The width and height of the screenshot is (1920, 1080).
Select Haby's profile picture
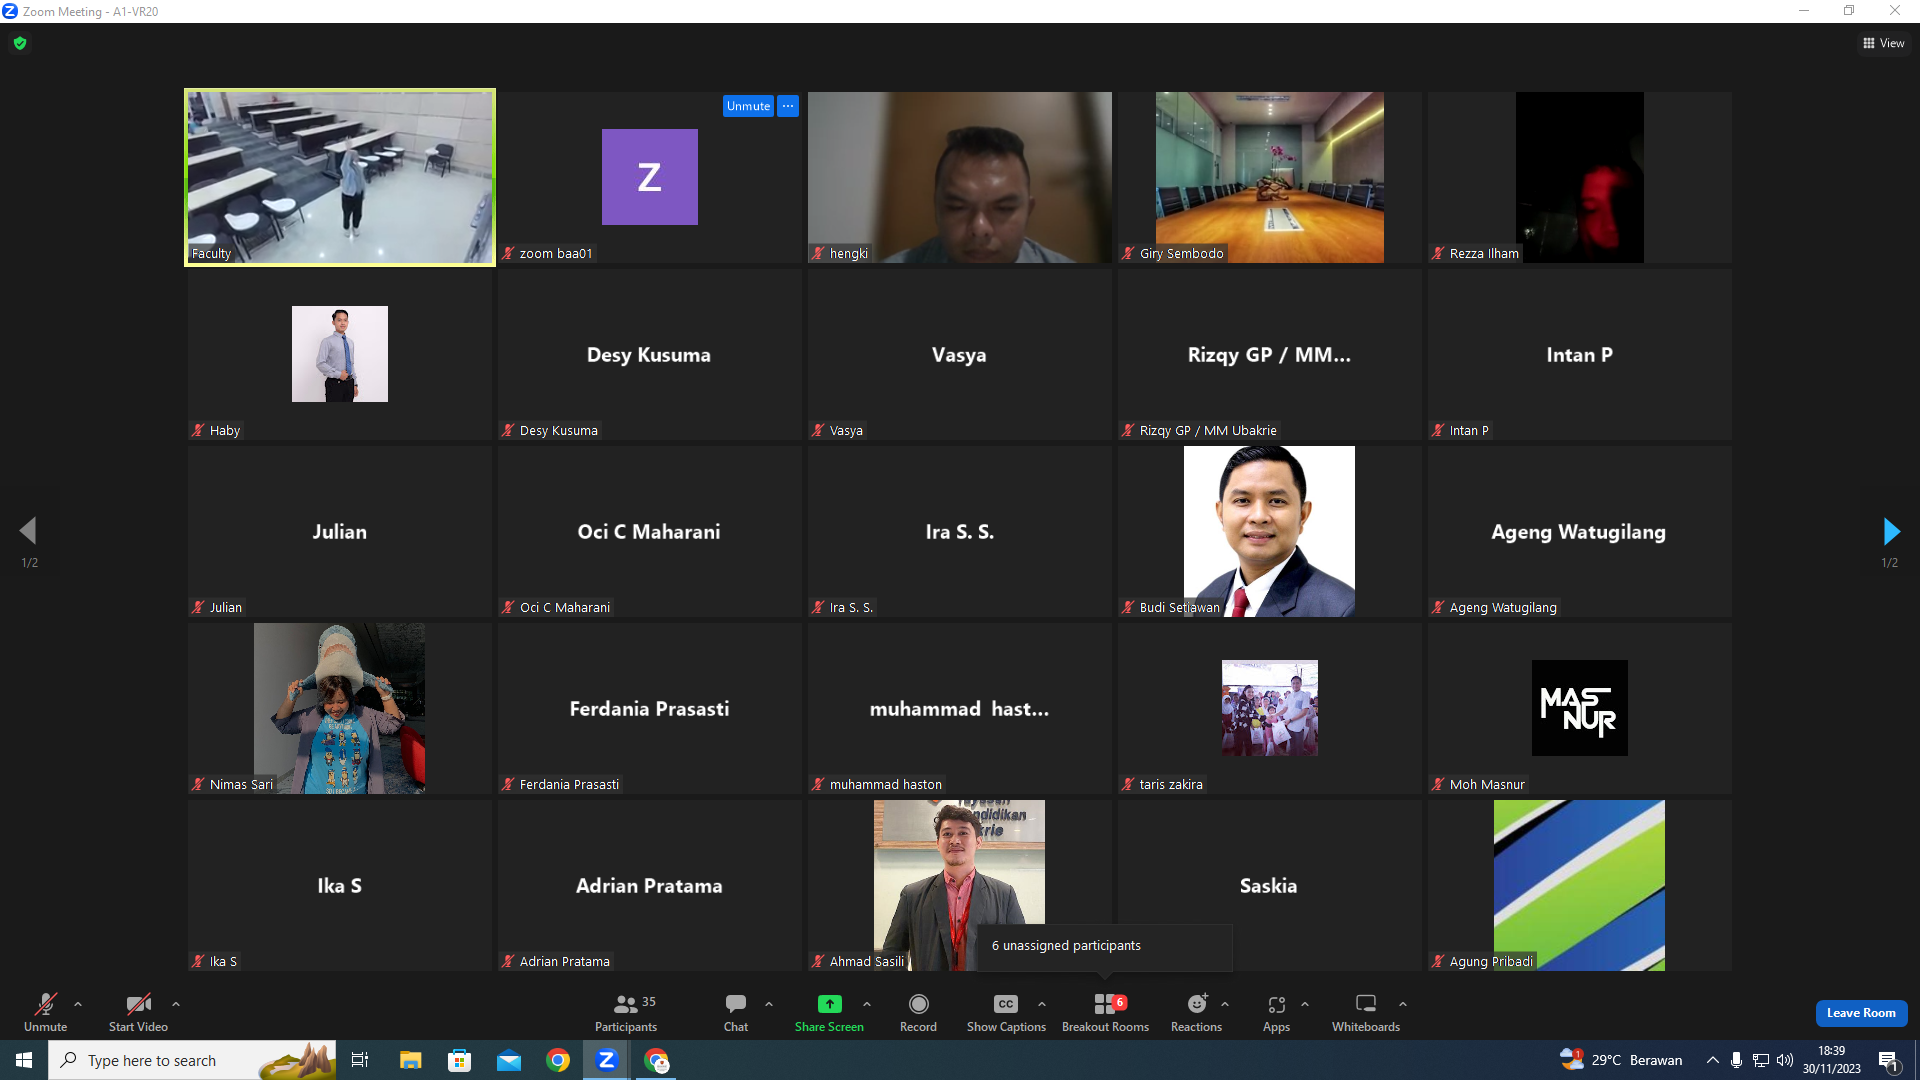(340, 354)
